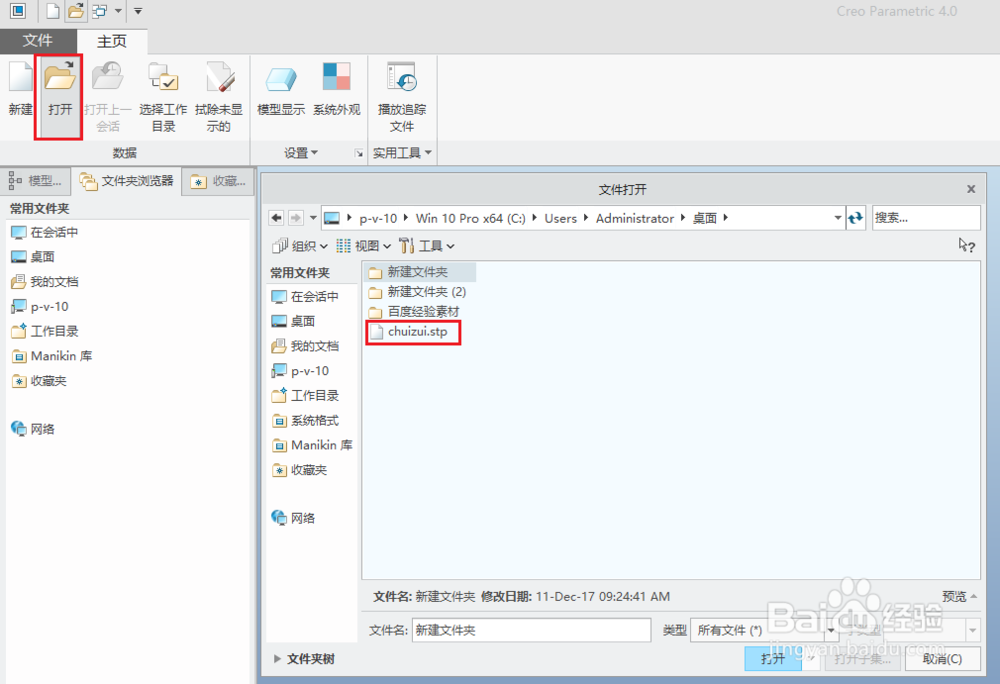
Task: Select the 百度经验素材 folder
Action: 415,312
